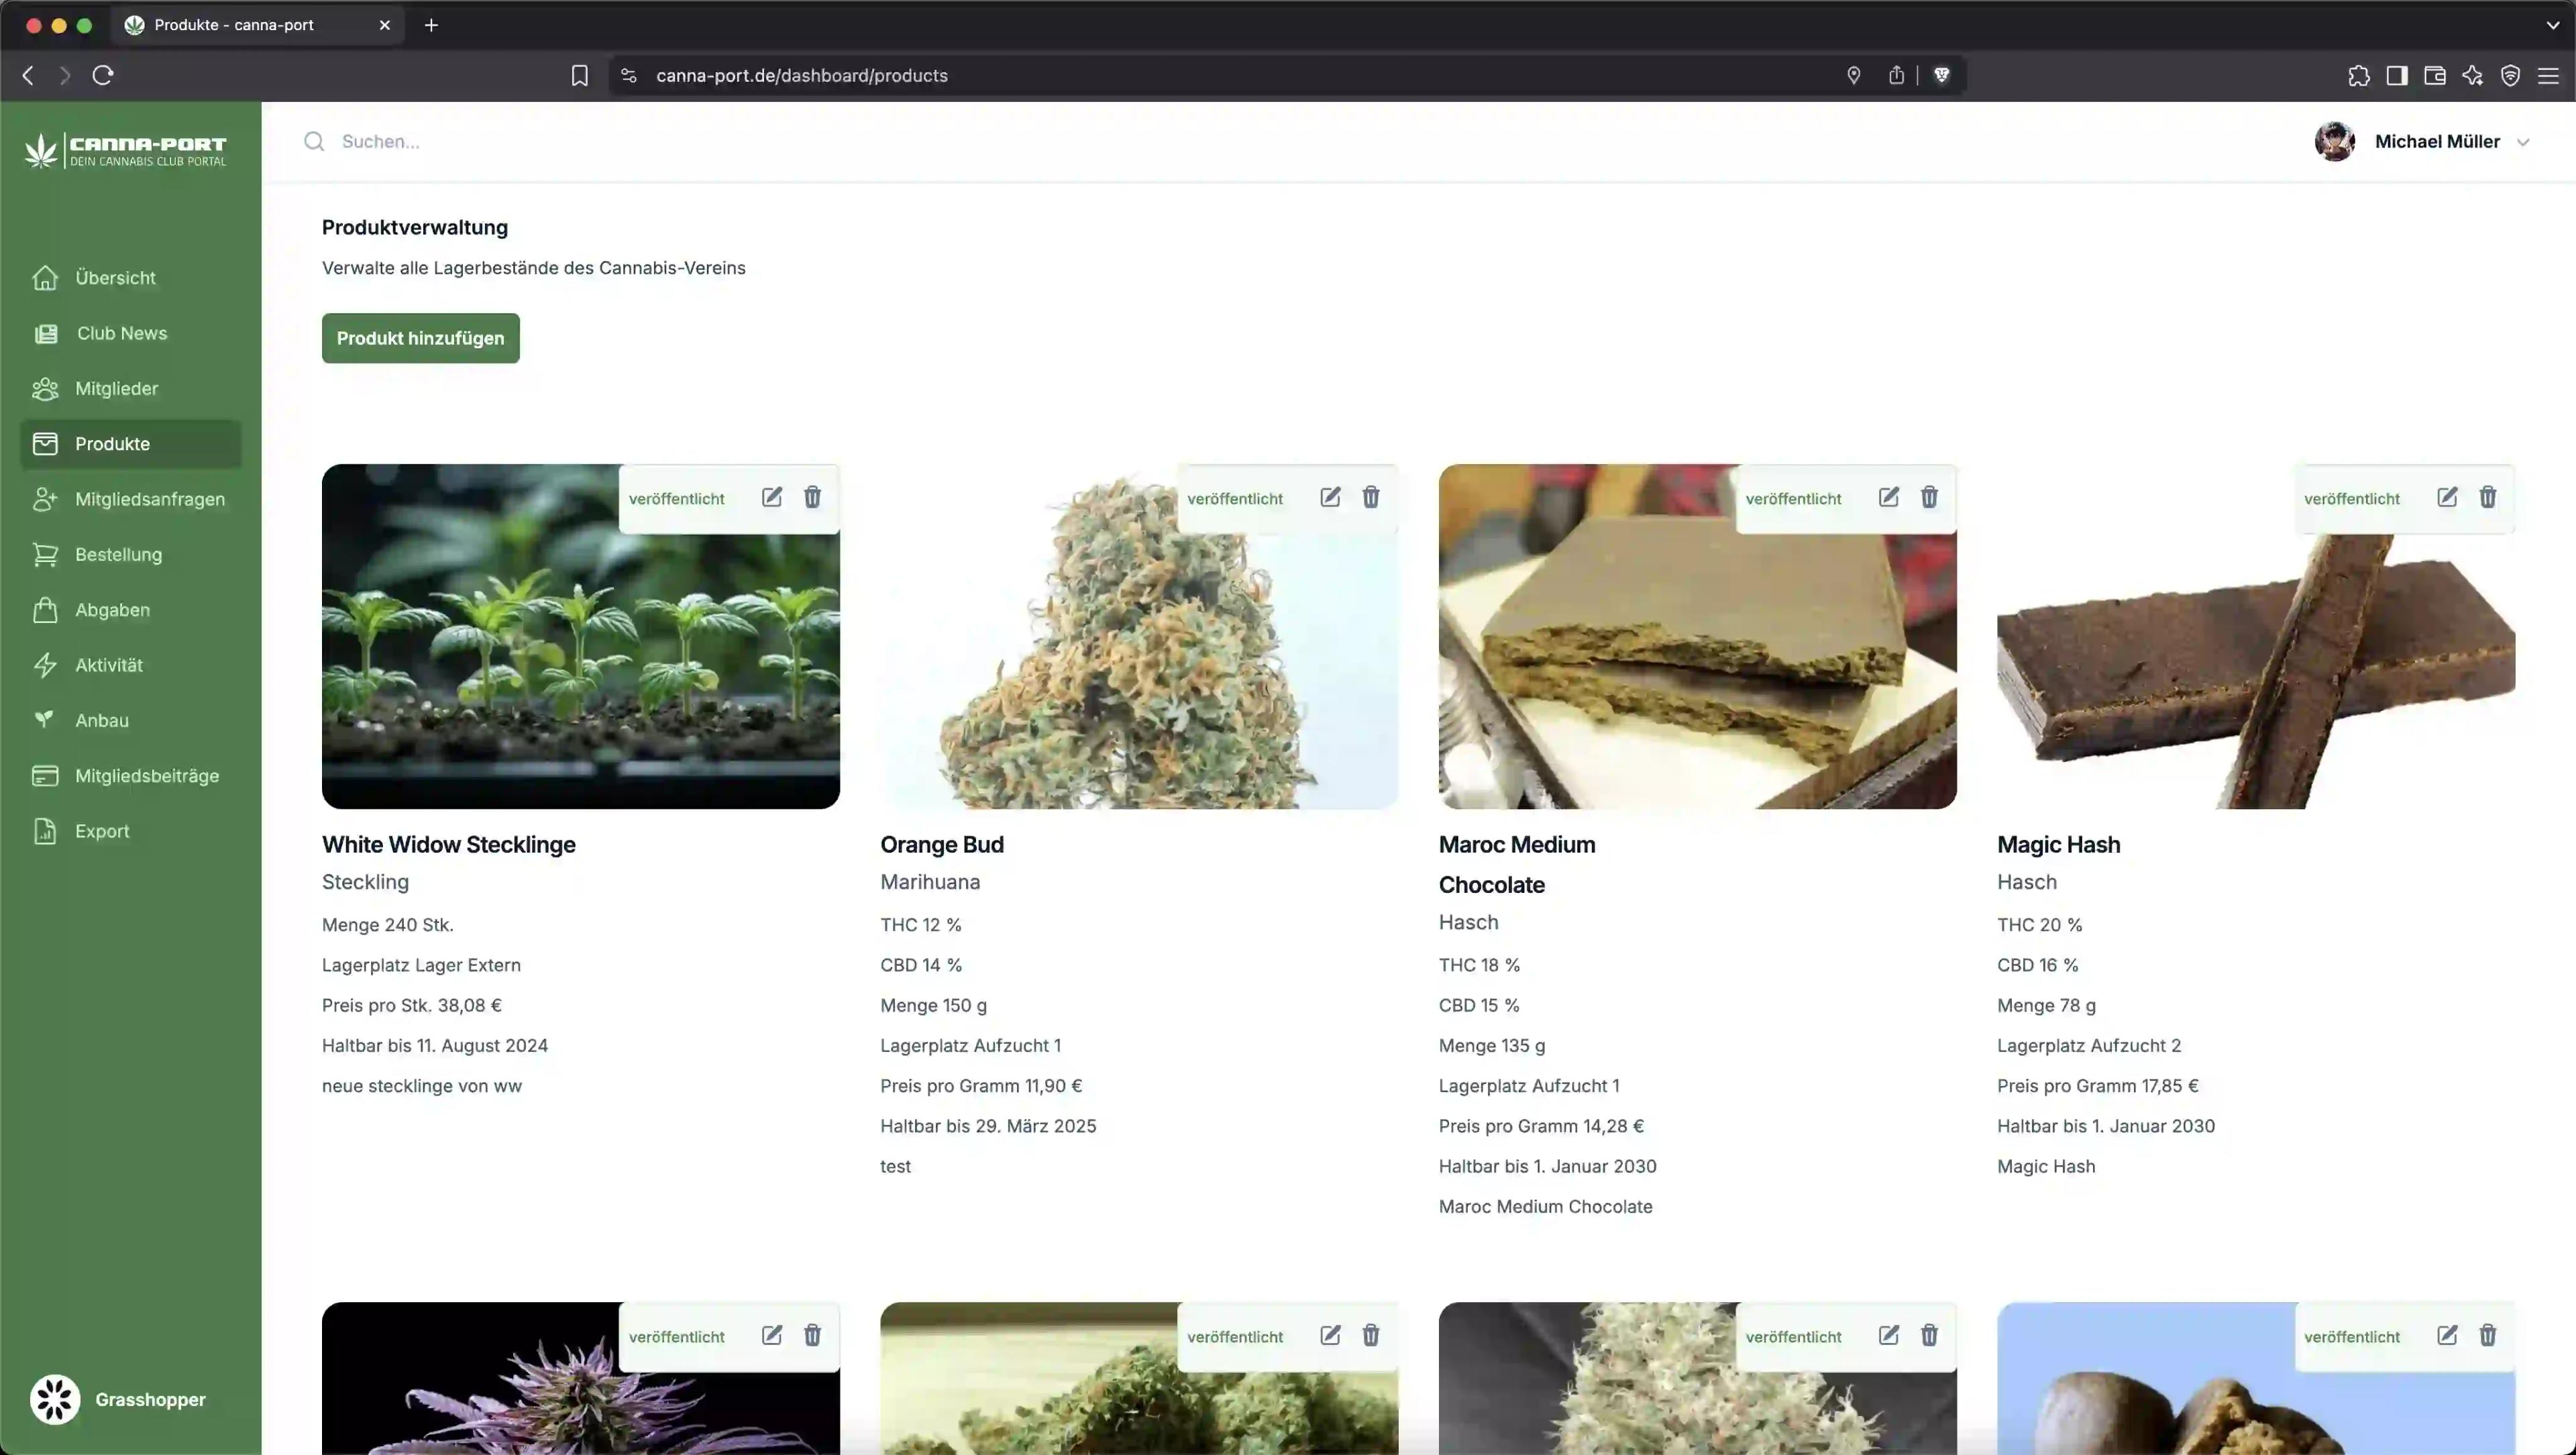Click the edit pencil on the purple bud card
2576x1455 pixels.
pyautogui.click(x=772, y=1335)
